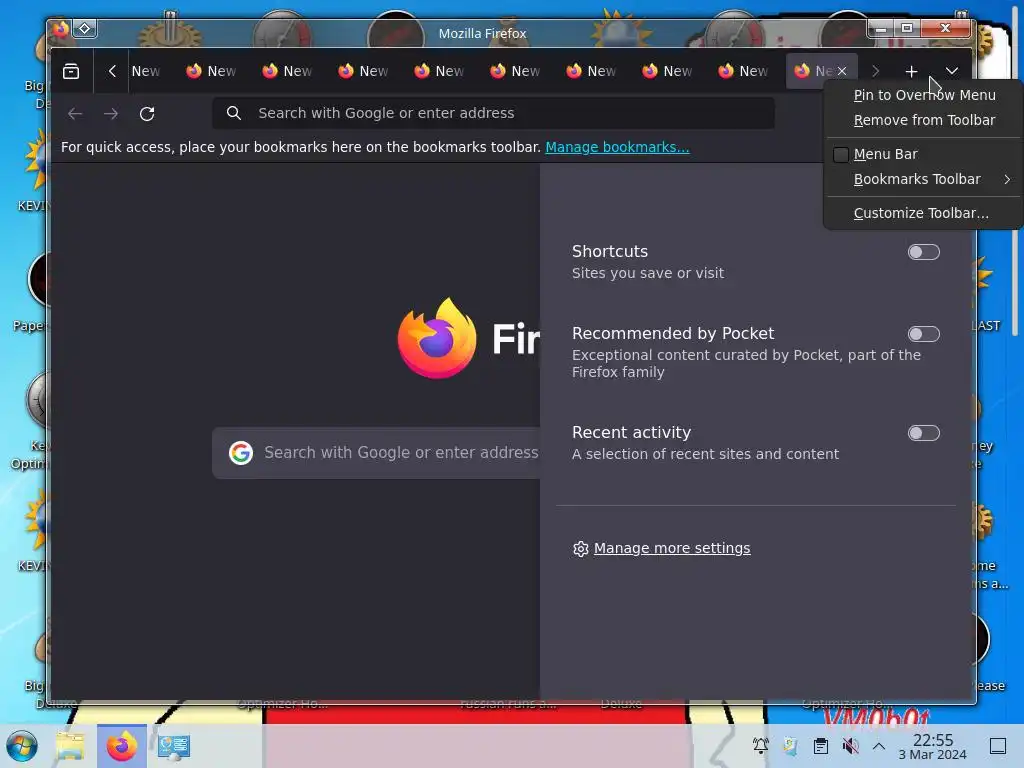Close the active New Tab

click(842, 71)
